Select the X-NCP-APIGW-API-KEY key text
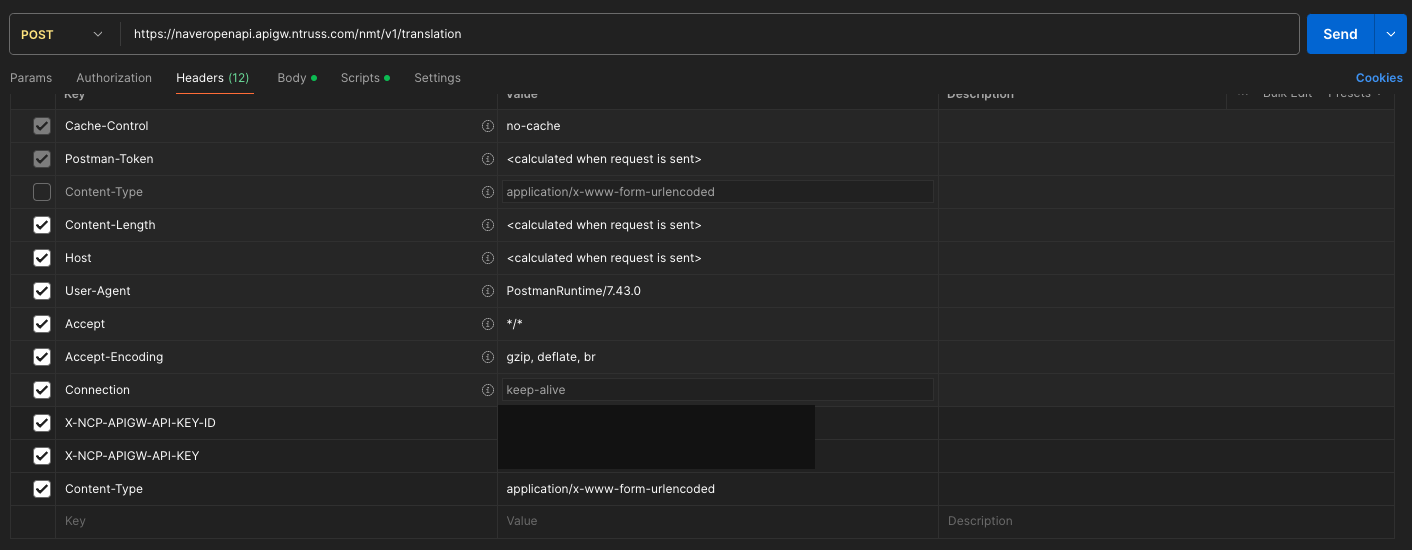The image size is (1412, 550). pyautogui.click(x=132, y=456)
